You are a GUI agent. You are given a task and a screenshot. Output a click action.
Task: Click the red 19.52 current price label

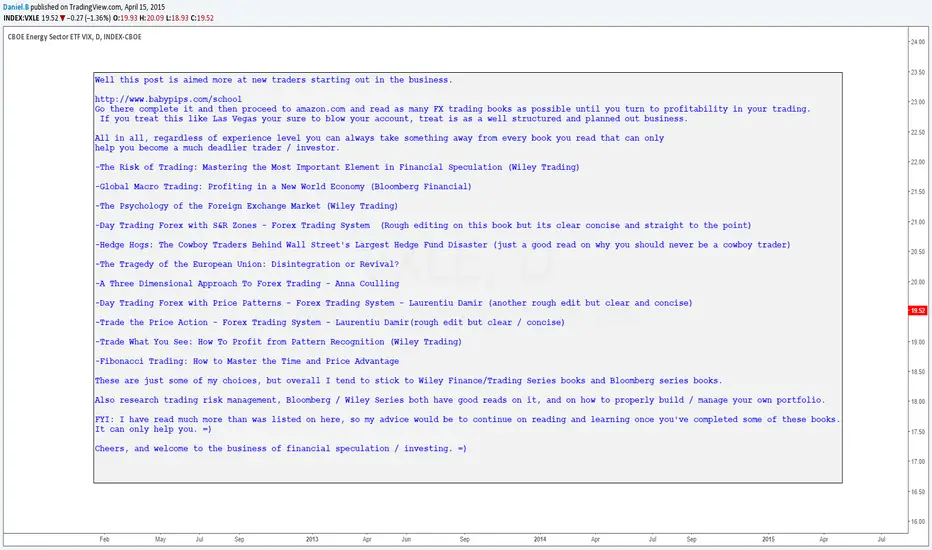coord(918,310)
